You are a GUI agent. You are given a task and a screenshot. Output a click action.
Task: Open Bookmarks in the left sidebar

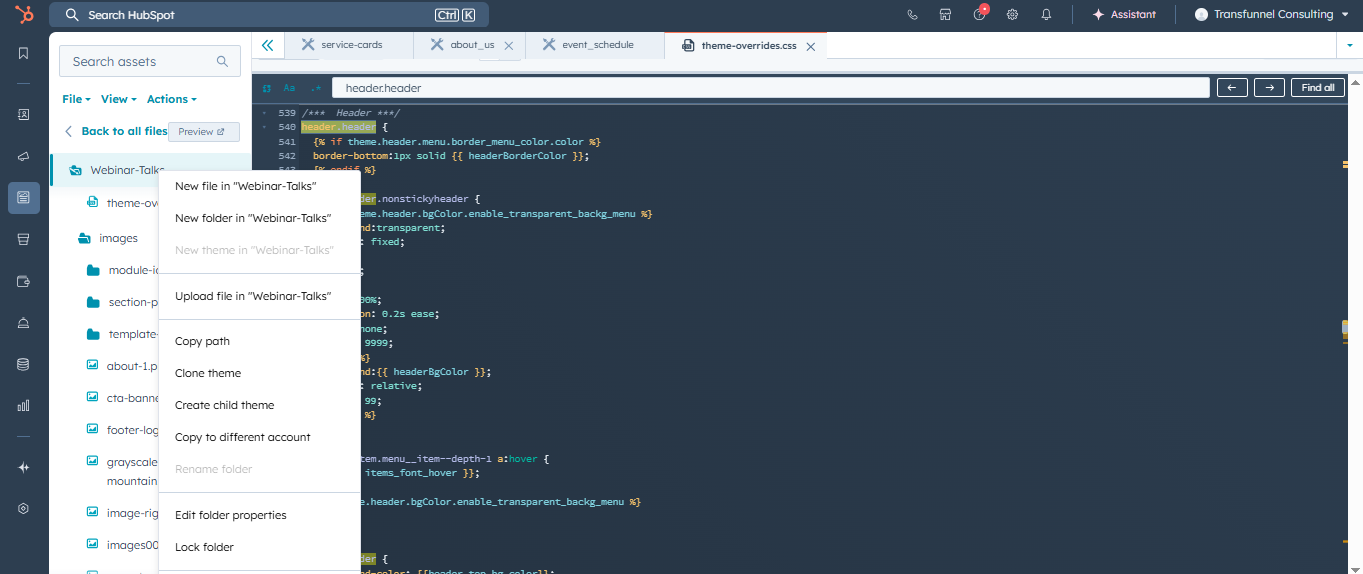(24, 53)
